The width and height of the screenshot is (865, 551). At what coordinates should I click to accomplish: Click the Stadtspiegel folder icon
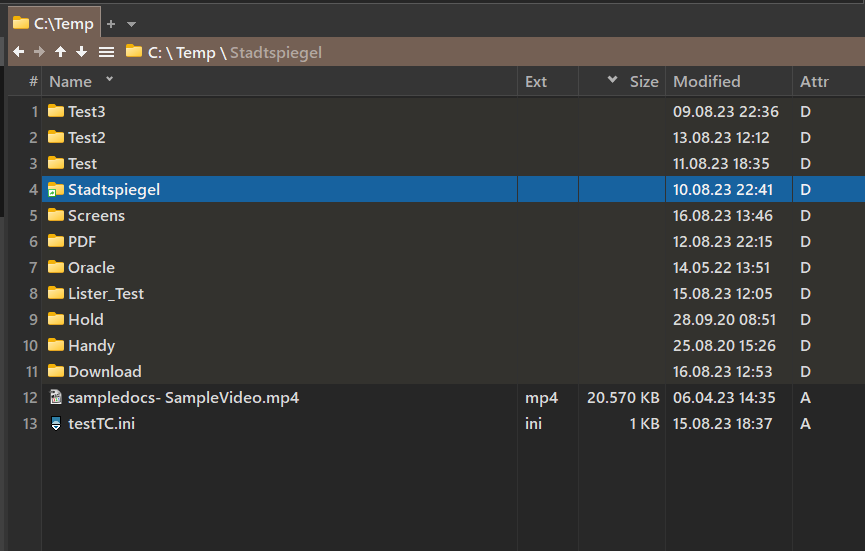[x=56, y=189]
